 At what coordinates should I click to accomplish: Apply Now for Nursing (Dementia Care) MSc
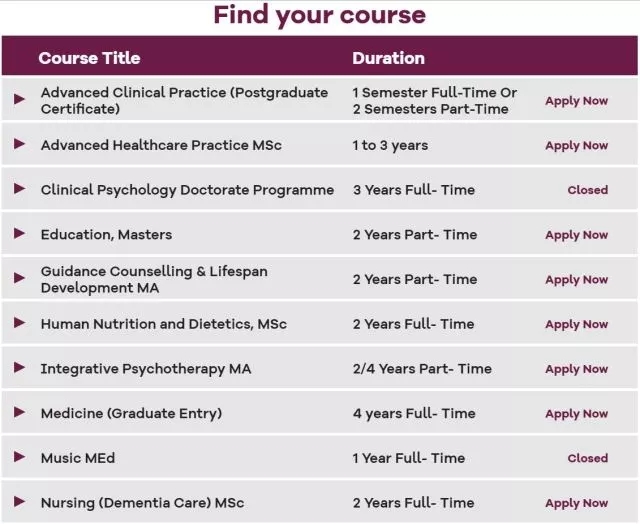tap(576, 503)
